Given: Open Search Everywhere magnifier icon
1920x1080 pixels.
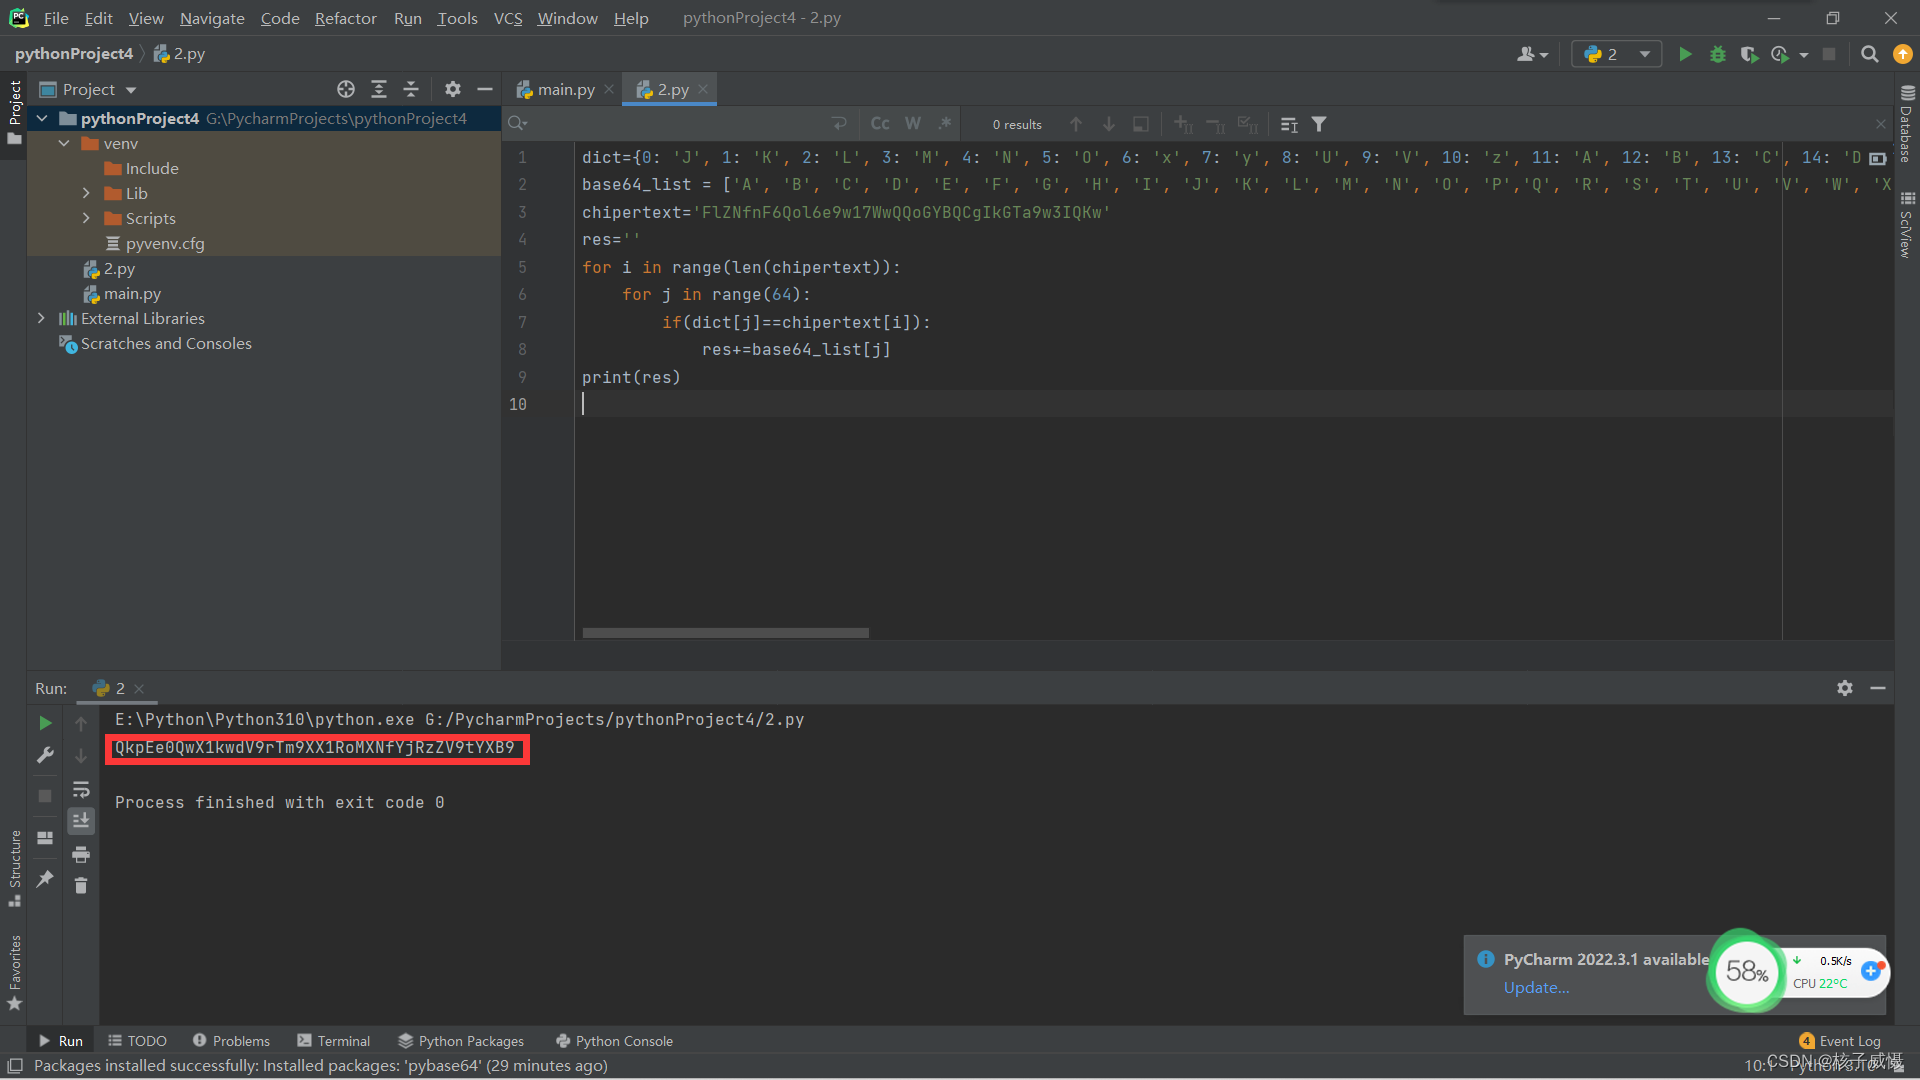Looking at the screenshot, I should tap(1869, 54).
